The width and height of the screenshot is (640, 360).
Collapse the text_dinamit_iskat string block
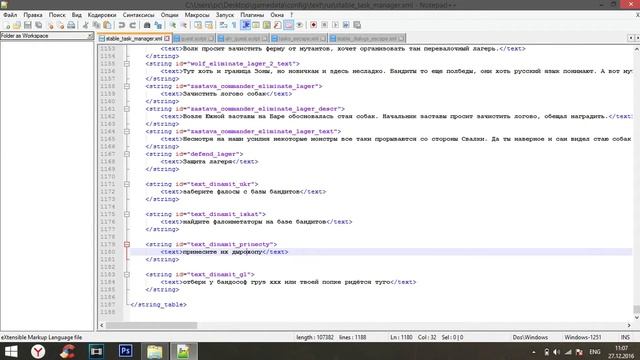[x=127, y=214]
